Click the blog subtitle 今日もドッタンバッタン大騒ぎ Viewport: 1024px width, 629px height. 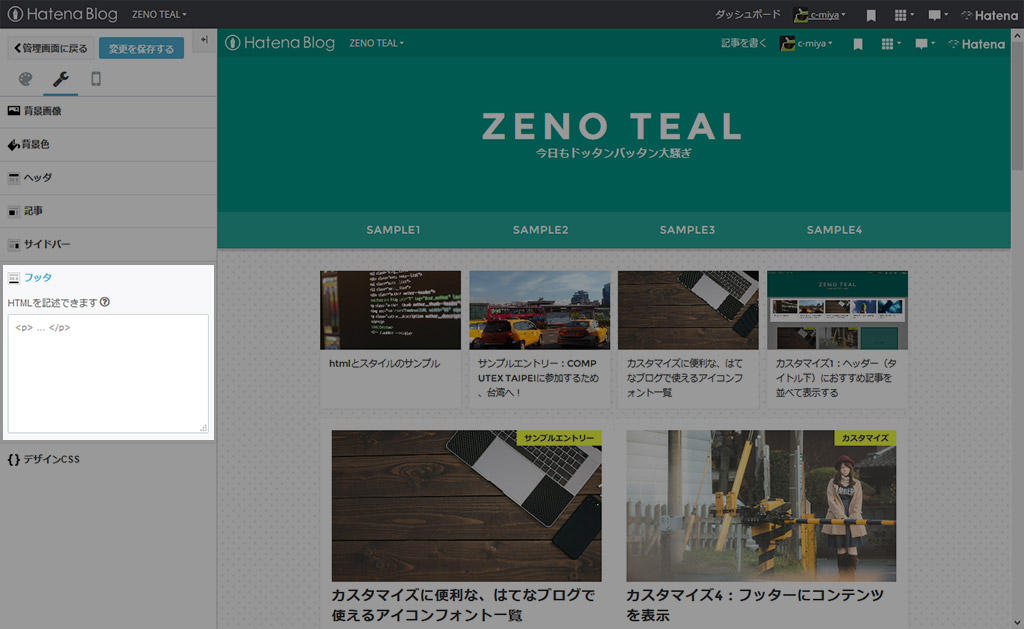pos(613,153)
